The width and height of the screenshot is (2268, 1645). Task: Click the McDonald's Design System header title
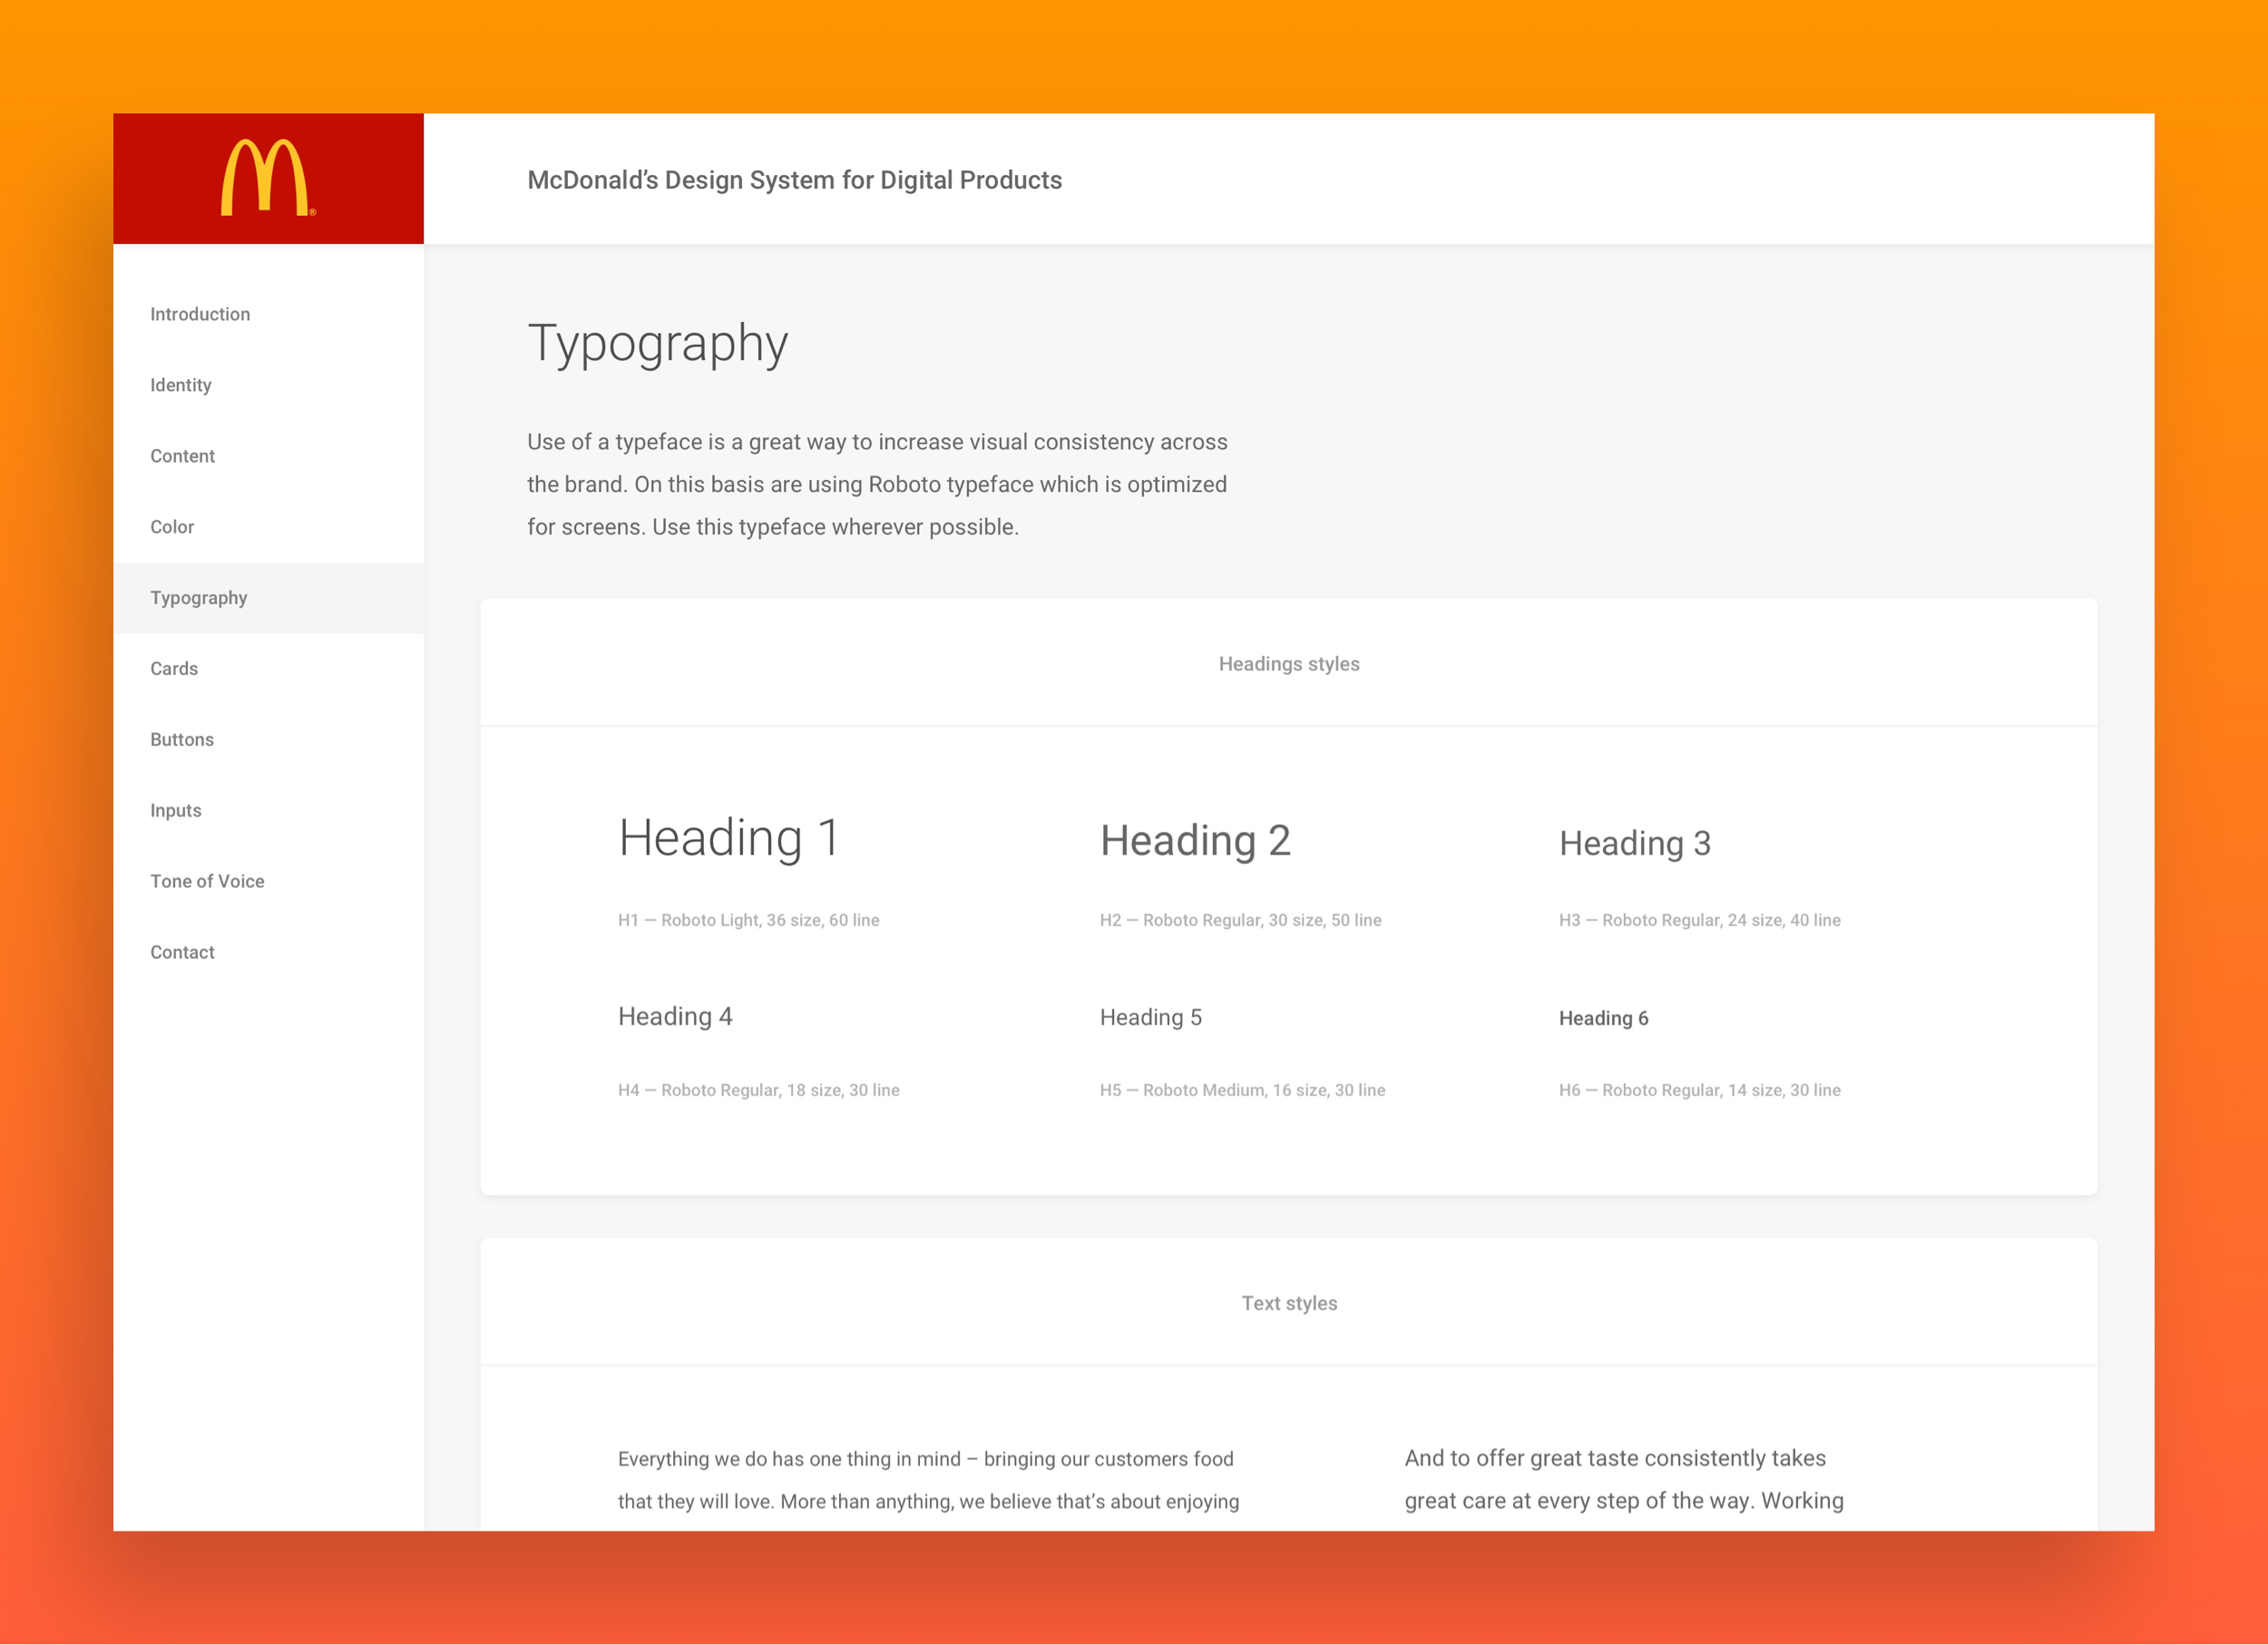(794, 180)
